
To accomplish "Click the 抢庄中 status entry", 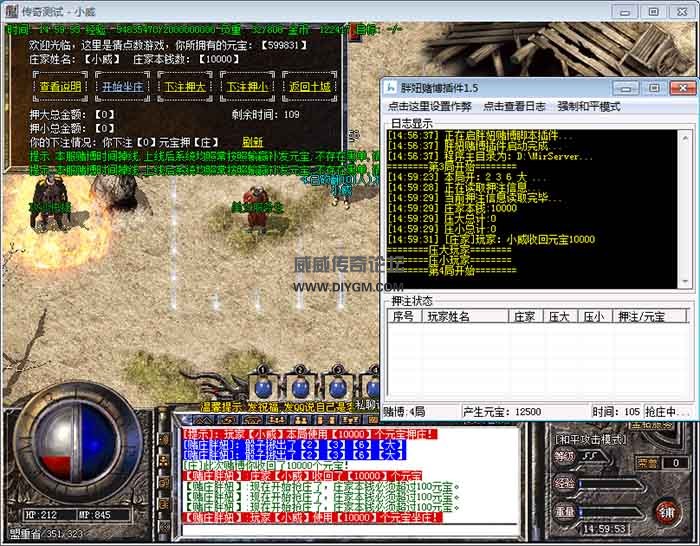I will [665, 412].
